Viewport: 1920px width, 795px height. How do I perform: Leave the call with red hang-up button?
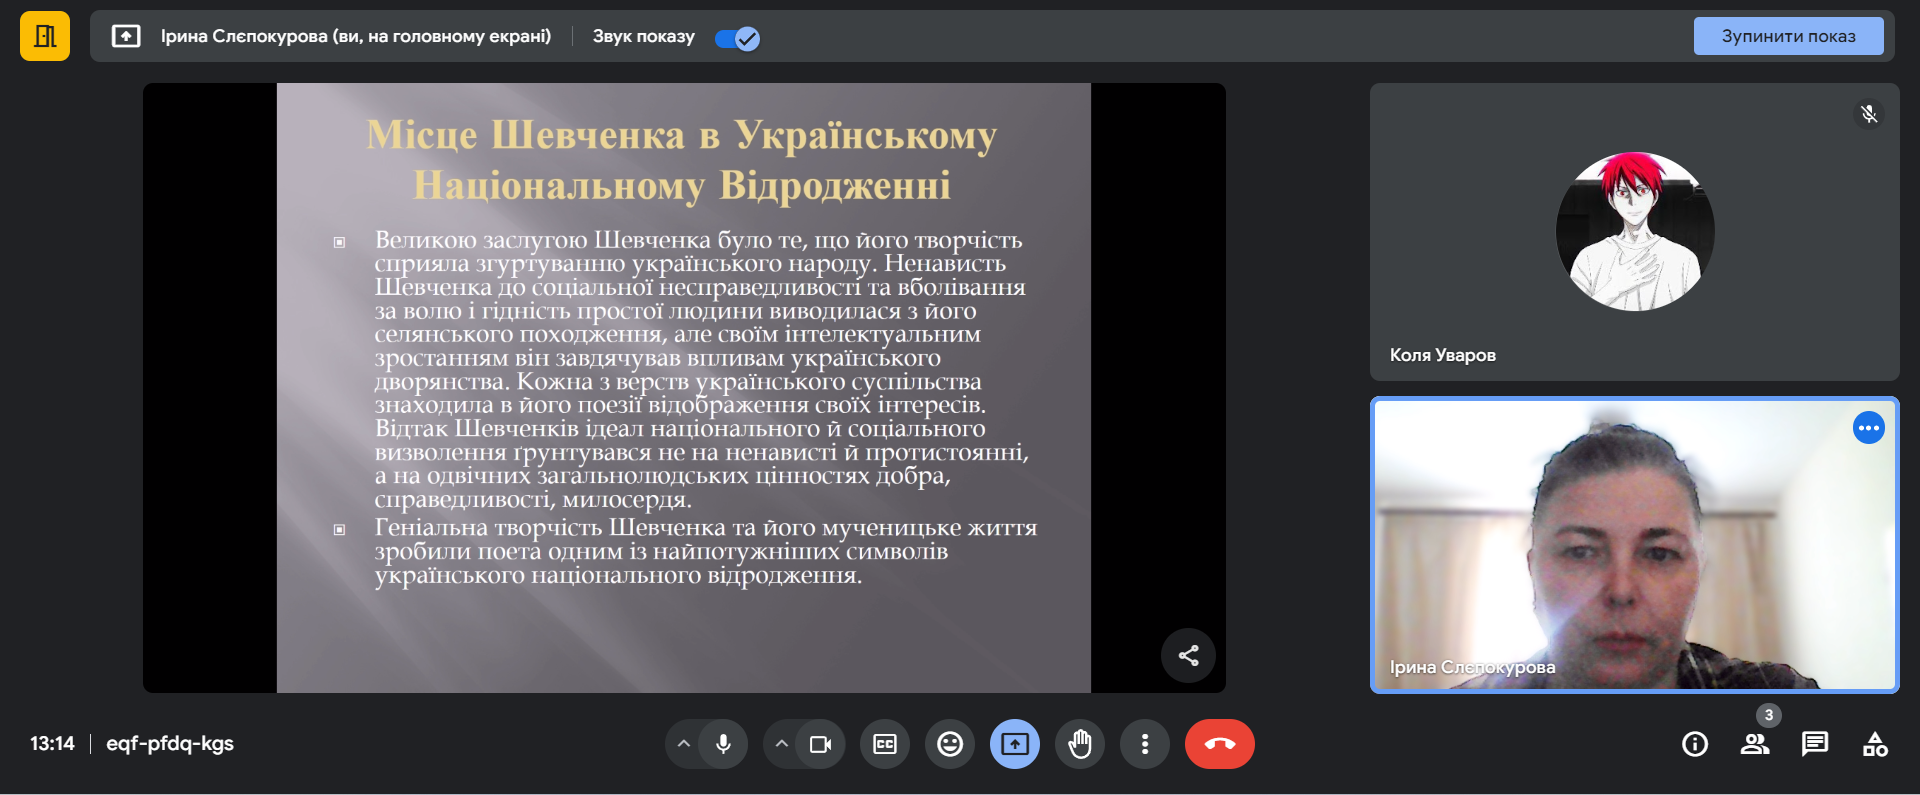pyautogui.click(x=1219, y=744)
